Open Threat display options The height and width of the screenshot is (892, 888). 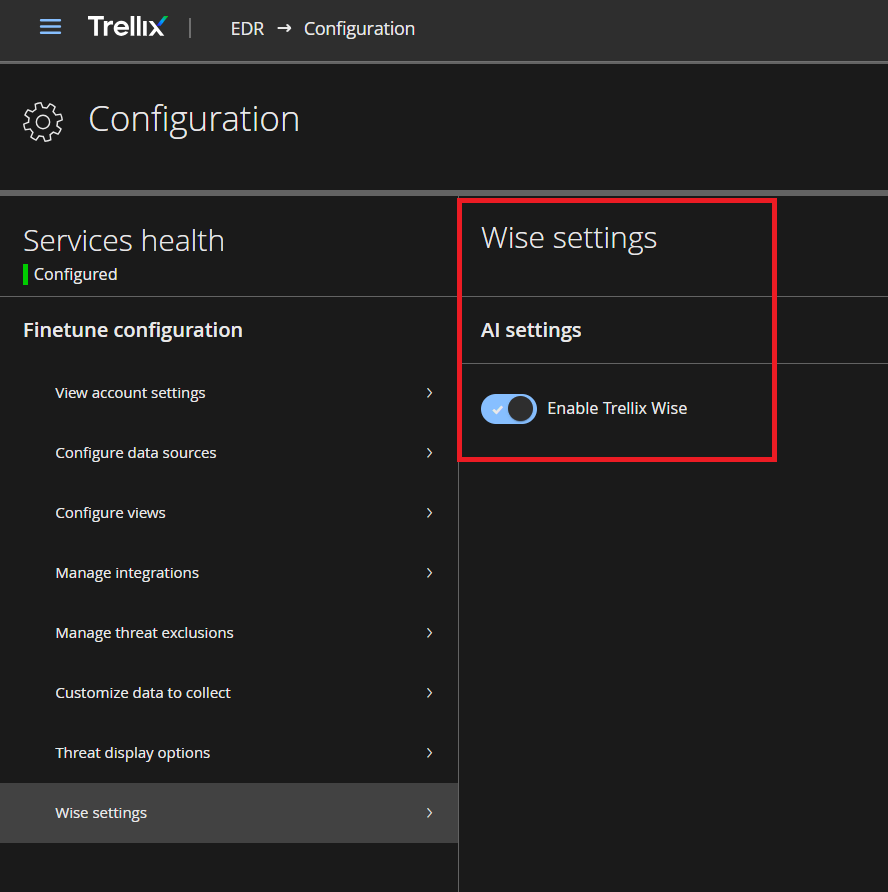[x=229, y=753]
